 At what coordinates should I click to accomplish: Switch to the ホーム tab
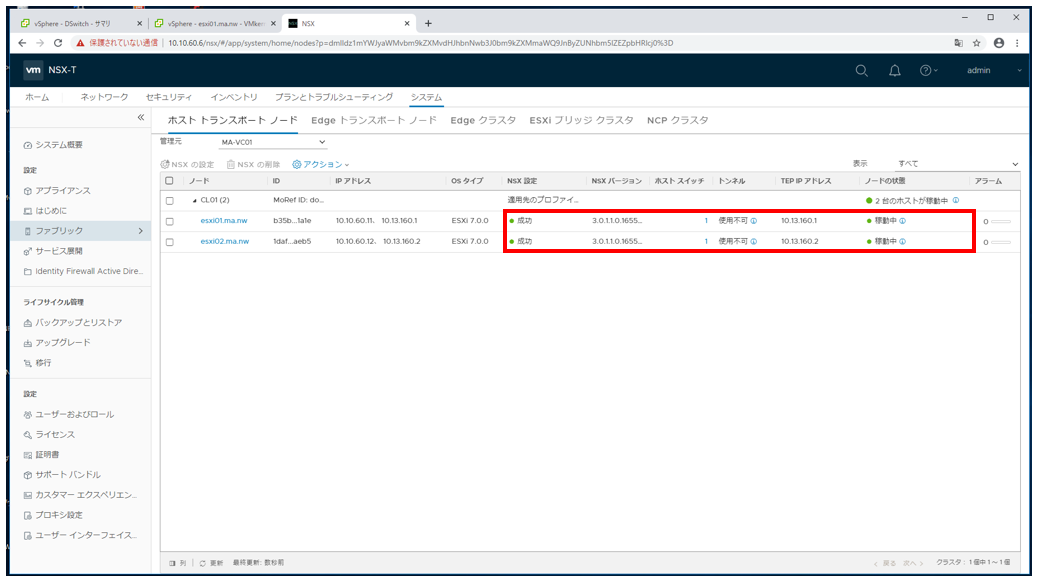point(37,97)
